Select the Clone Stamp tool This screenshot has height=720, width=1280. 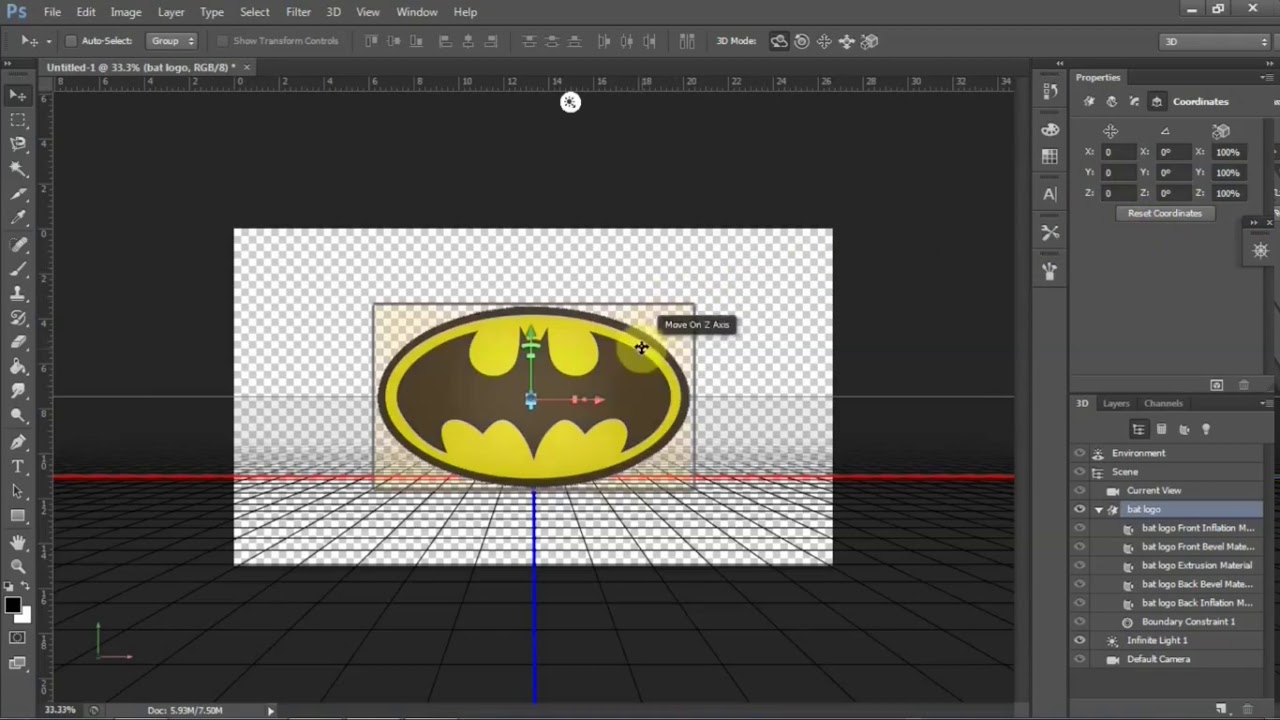[x=18, y=293]
